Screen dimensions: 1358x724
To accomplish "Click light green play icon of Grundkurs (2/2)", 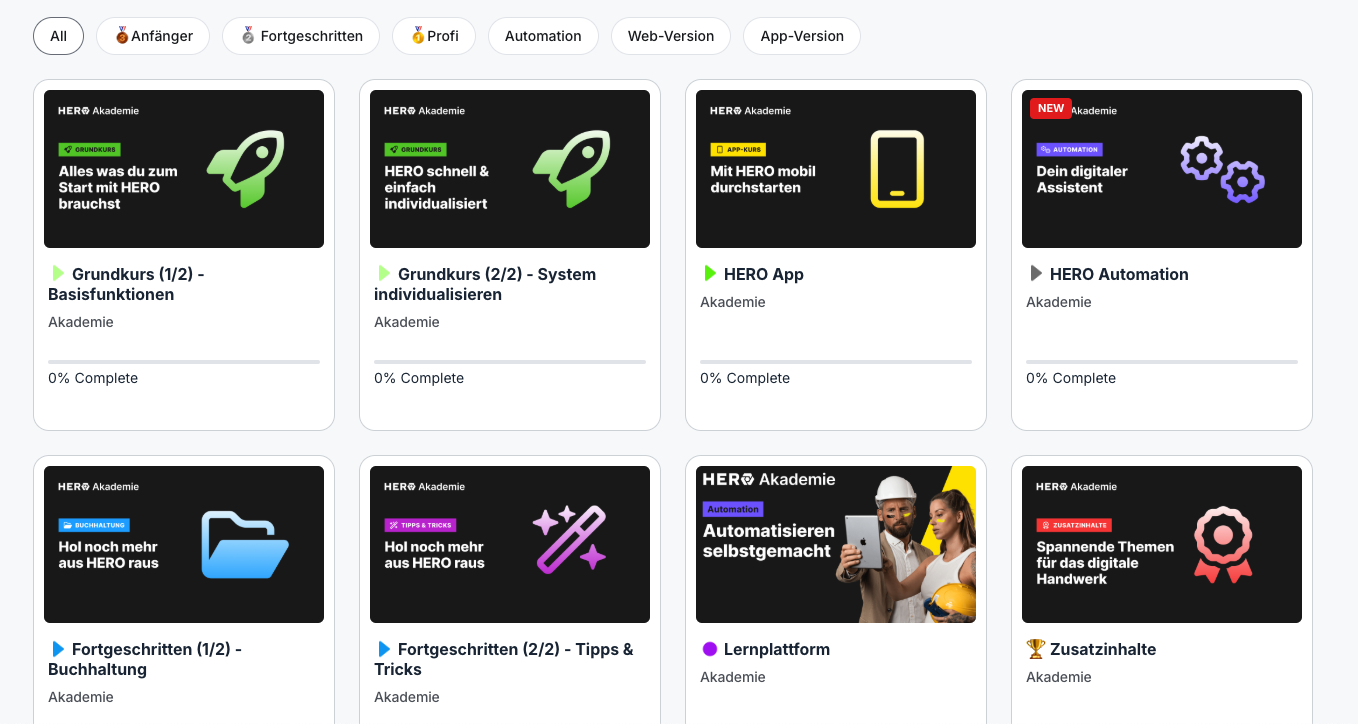I will click(383, 273).
